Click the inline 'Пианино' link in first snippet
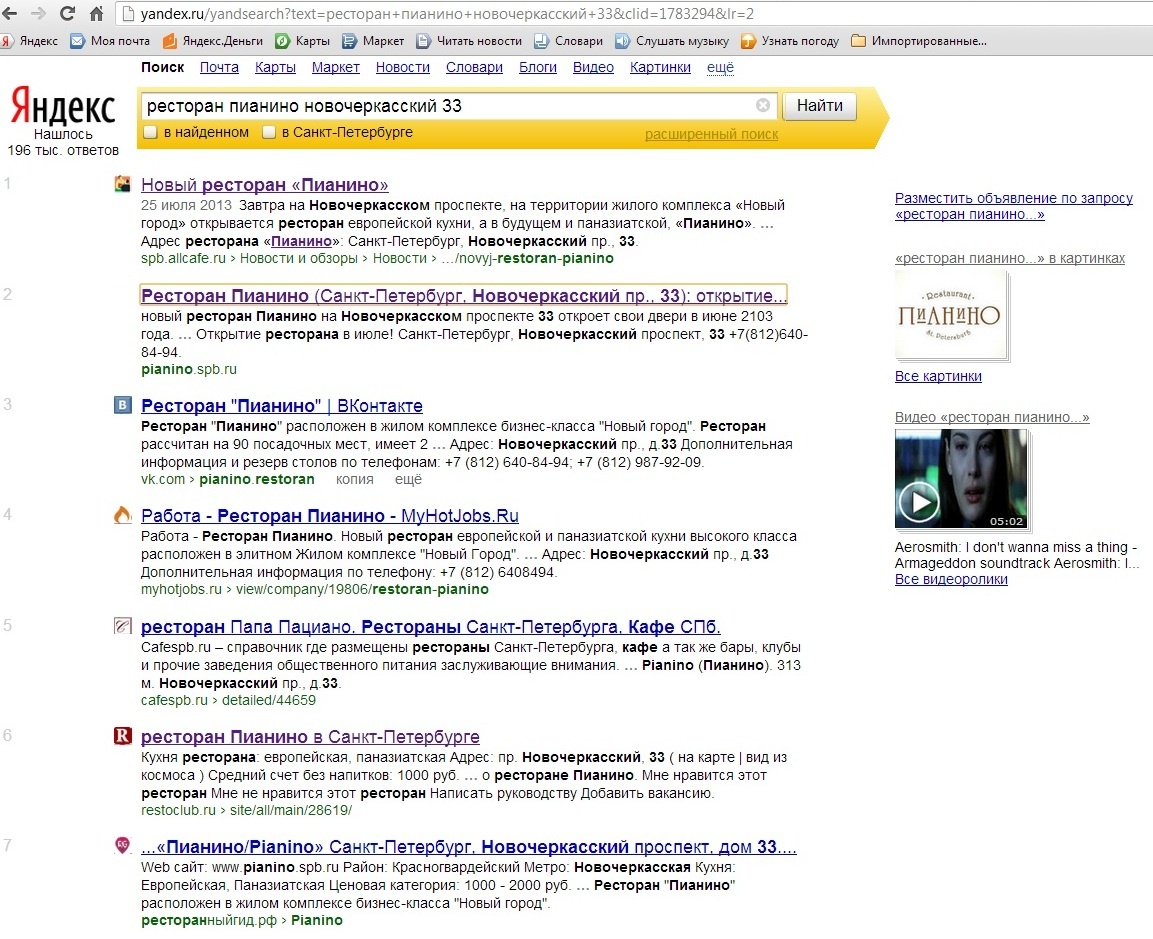 point(301,241)
